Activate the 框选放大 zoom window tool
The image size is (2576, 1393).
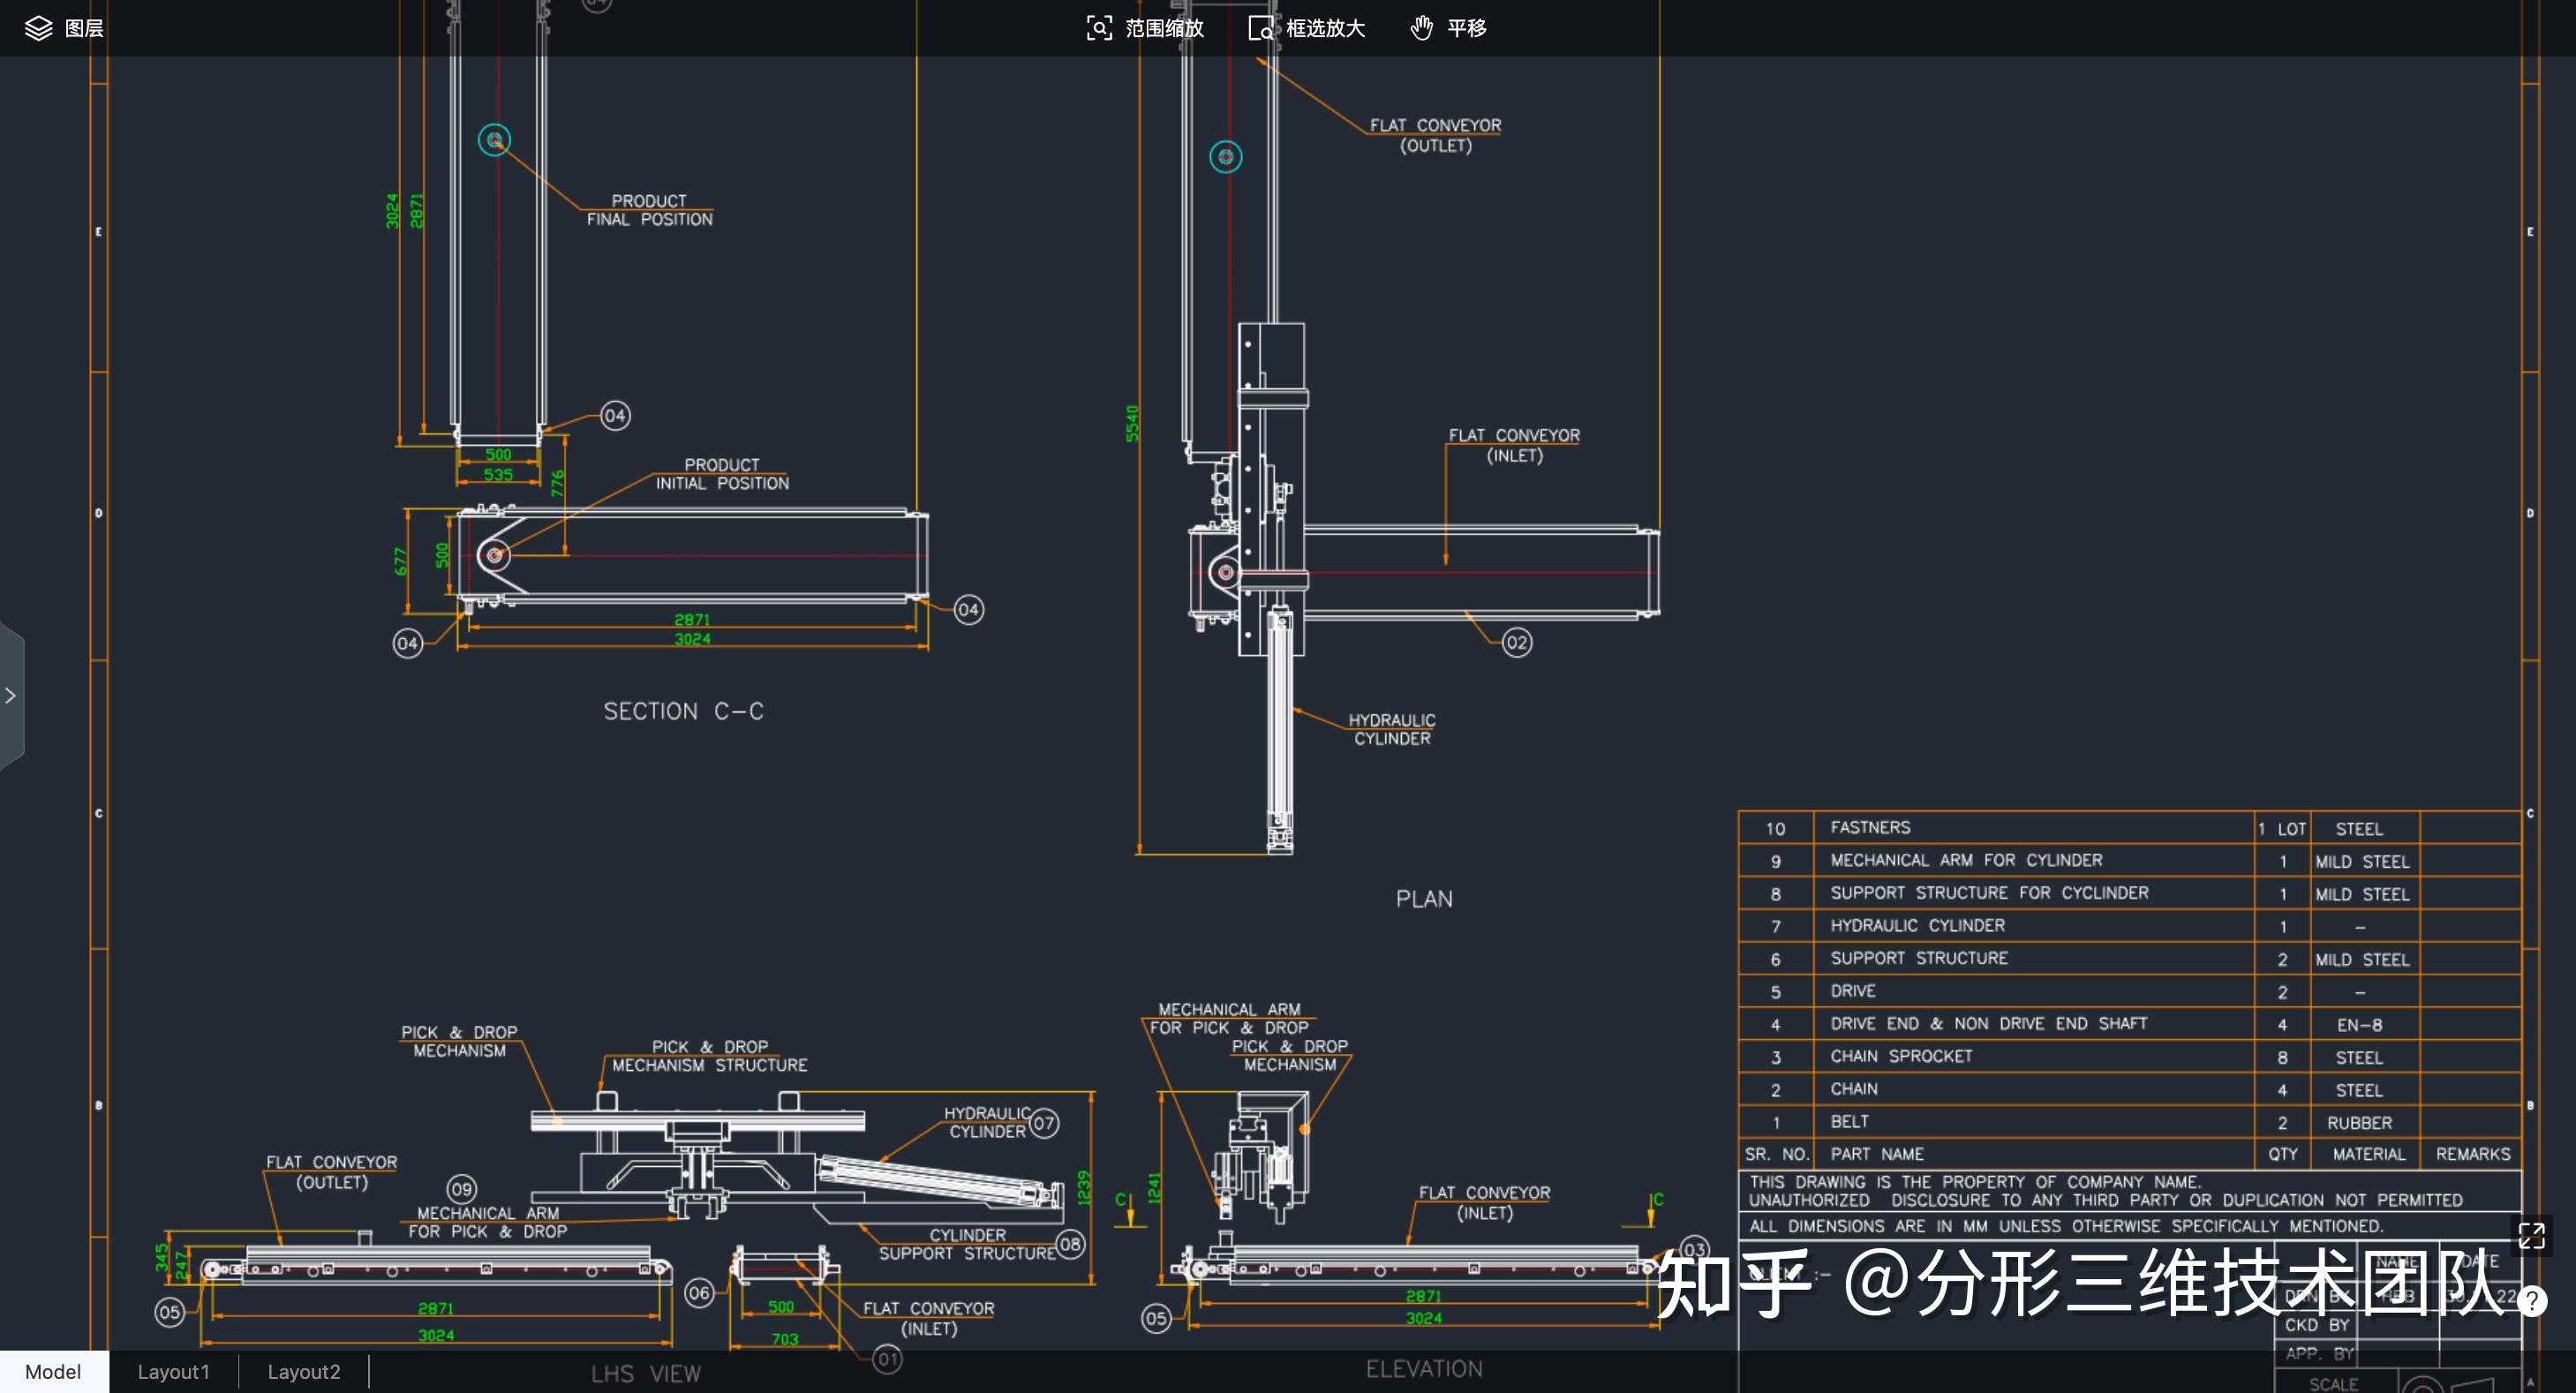pos(1307,28)
